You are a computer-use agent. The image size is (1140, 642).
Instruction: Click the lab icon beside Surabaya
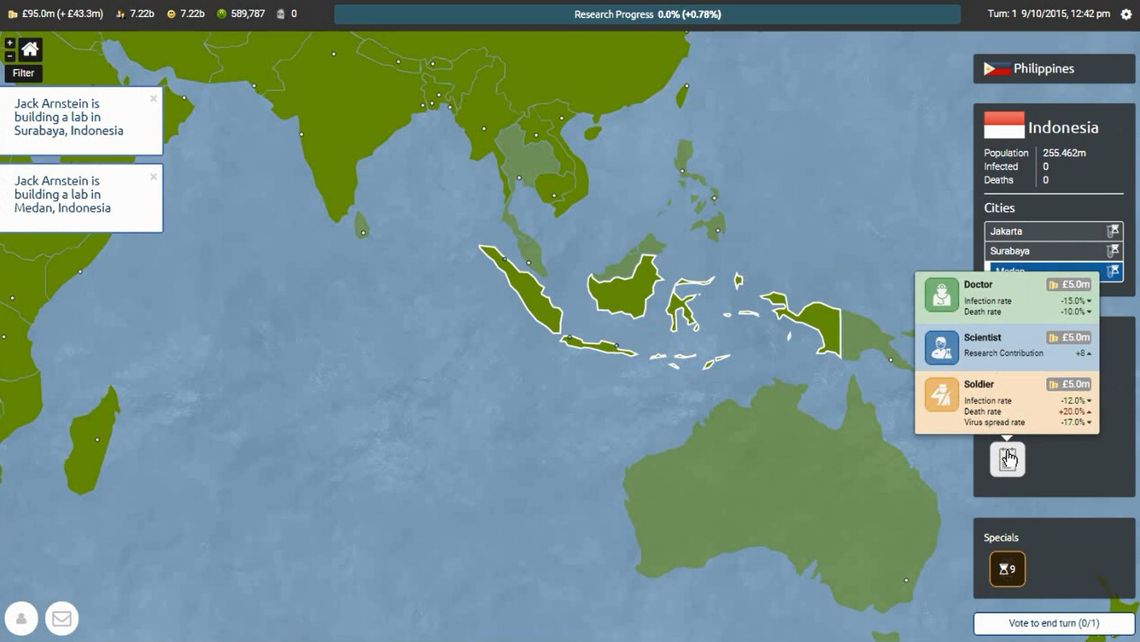coord(1113,251)
